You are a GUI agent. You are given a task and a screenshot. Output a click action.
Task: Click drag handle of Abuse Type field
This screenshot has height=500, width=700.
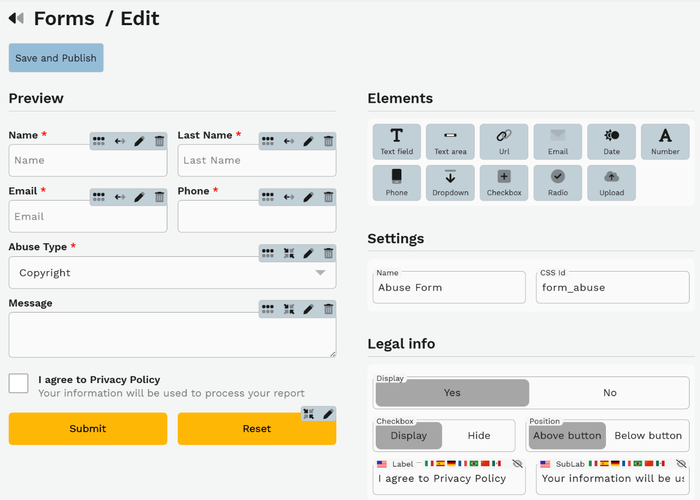(268, 254)
